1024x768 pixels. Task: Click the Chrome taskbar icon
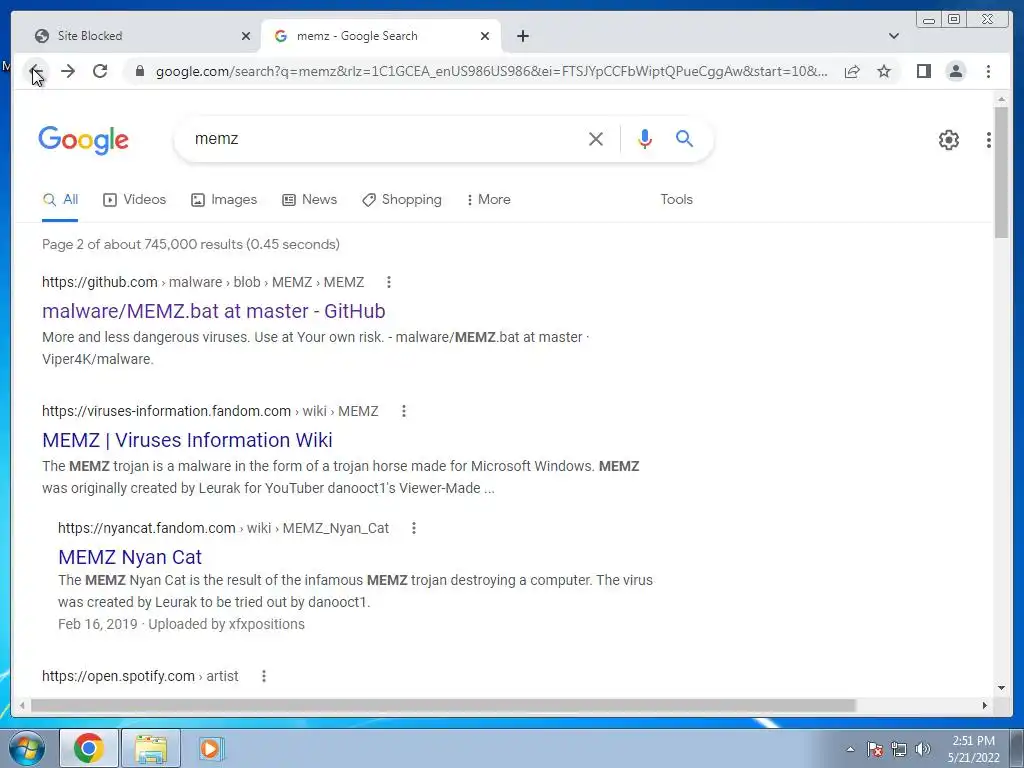(89, 748)
